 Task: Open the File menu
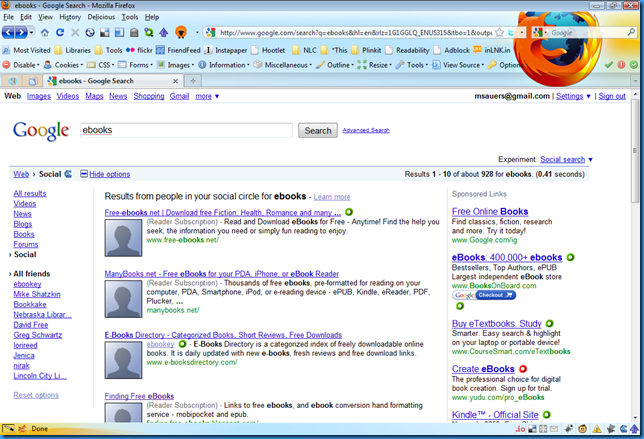(8, 17)
